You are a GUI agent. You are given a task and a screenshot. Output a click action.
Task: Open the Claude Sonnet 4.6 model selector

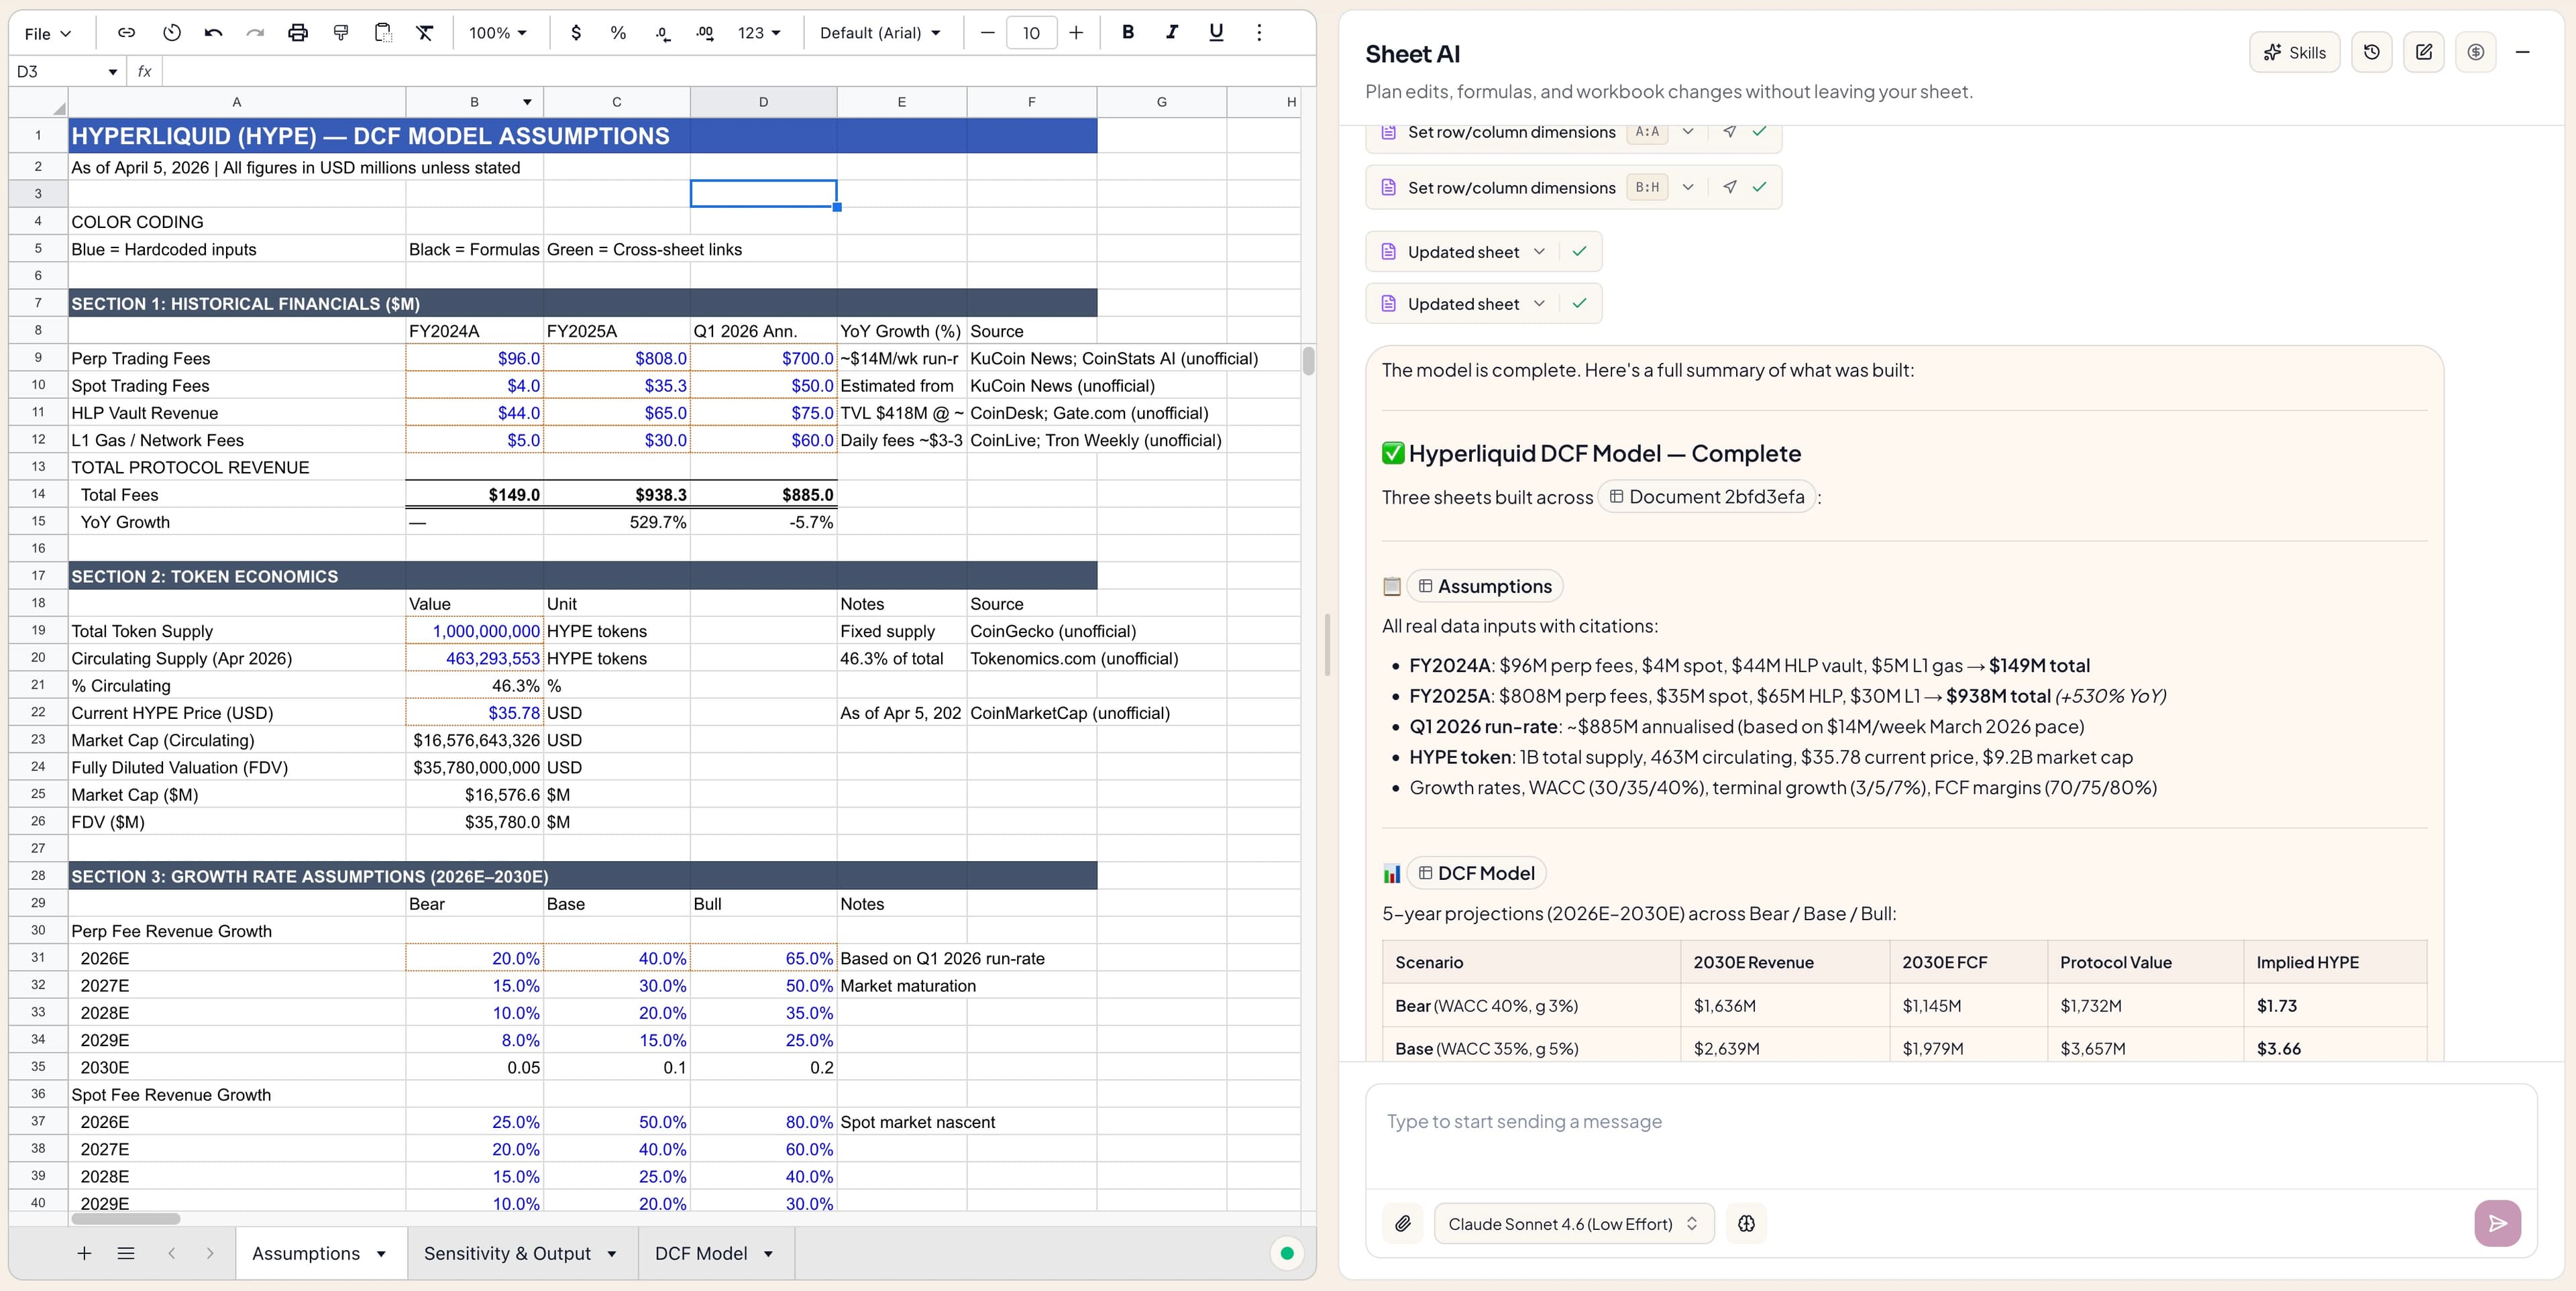pyautogui.click(x=1573, y=1223)
